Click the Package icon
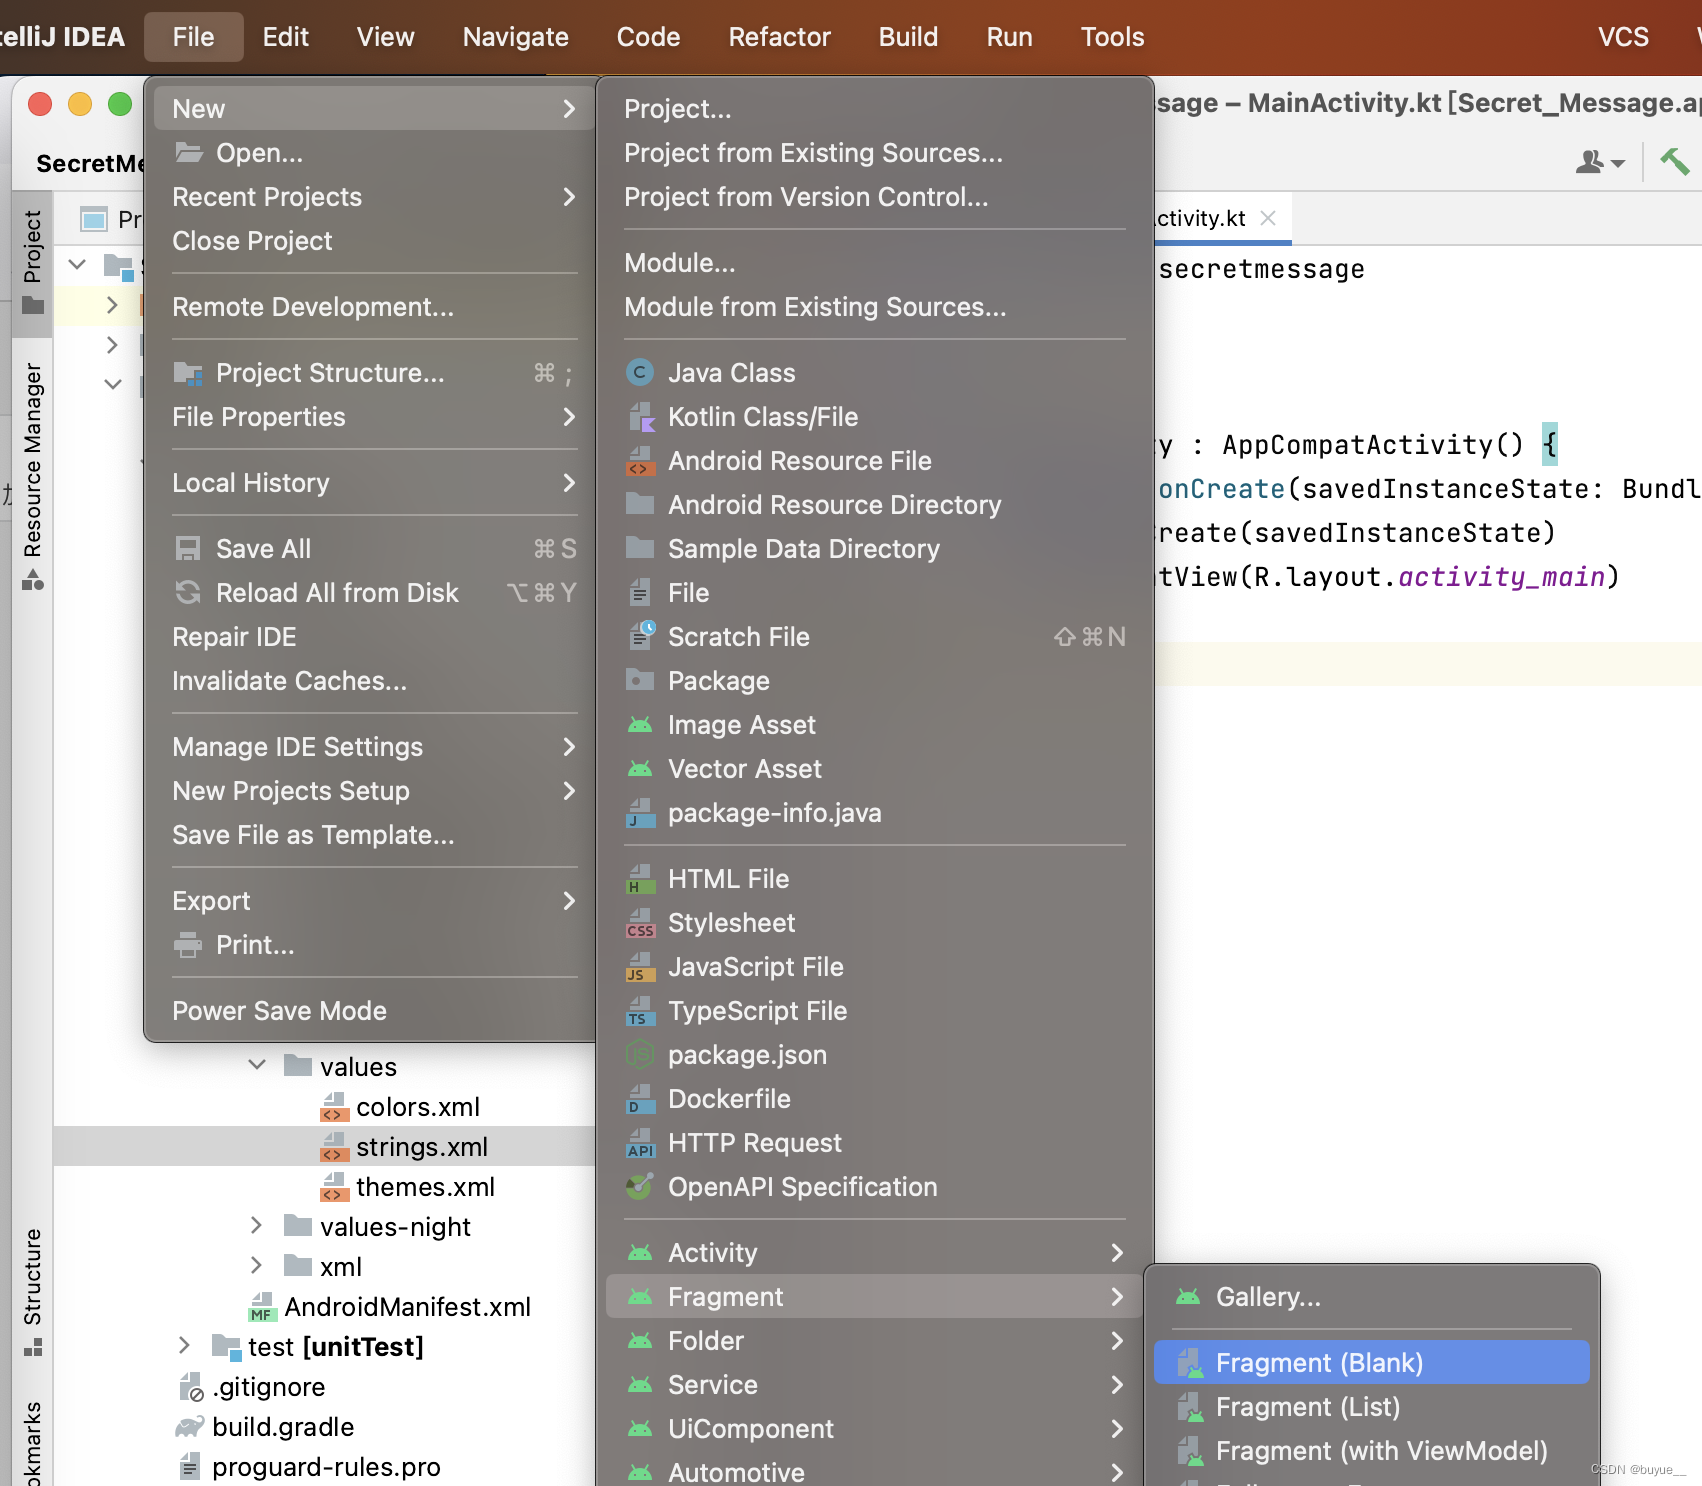This screenshot has width=1702, height=1486. point(640,680)
